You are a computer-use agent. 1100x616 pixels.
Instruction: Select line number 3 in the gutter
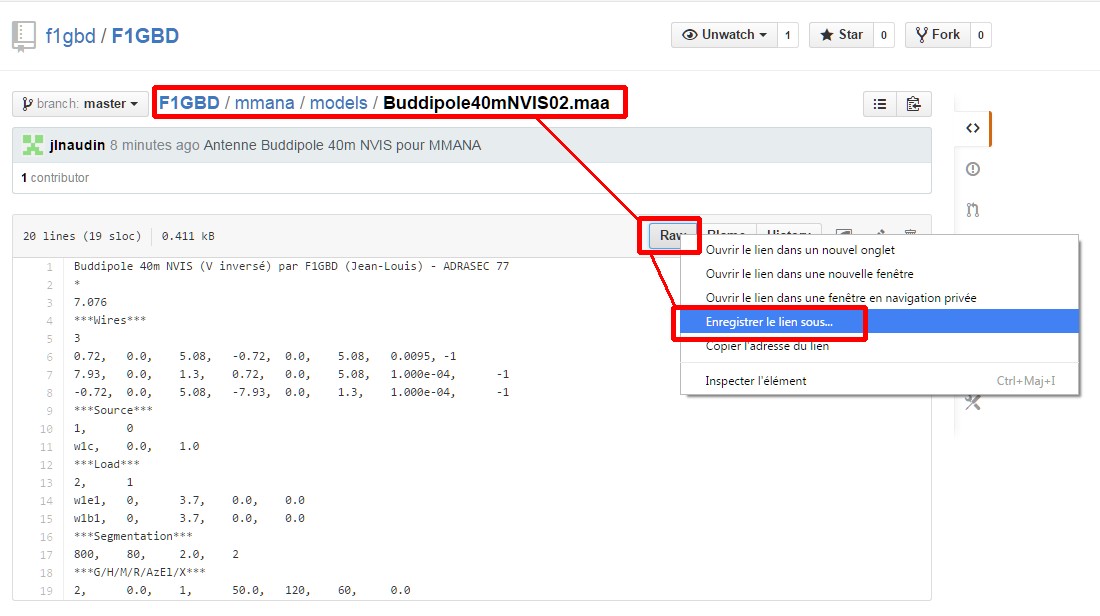coord(49,302)
